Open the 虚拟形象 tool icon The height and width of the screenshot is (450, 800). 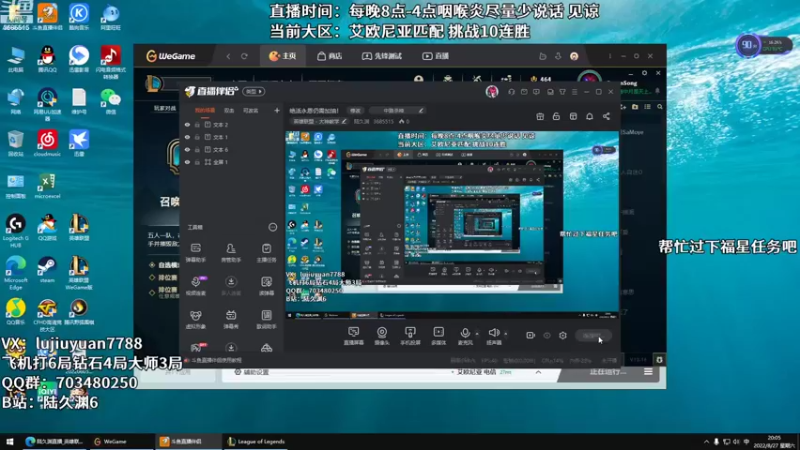pos(195,319)
